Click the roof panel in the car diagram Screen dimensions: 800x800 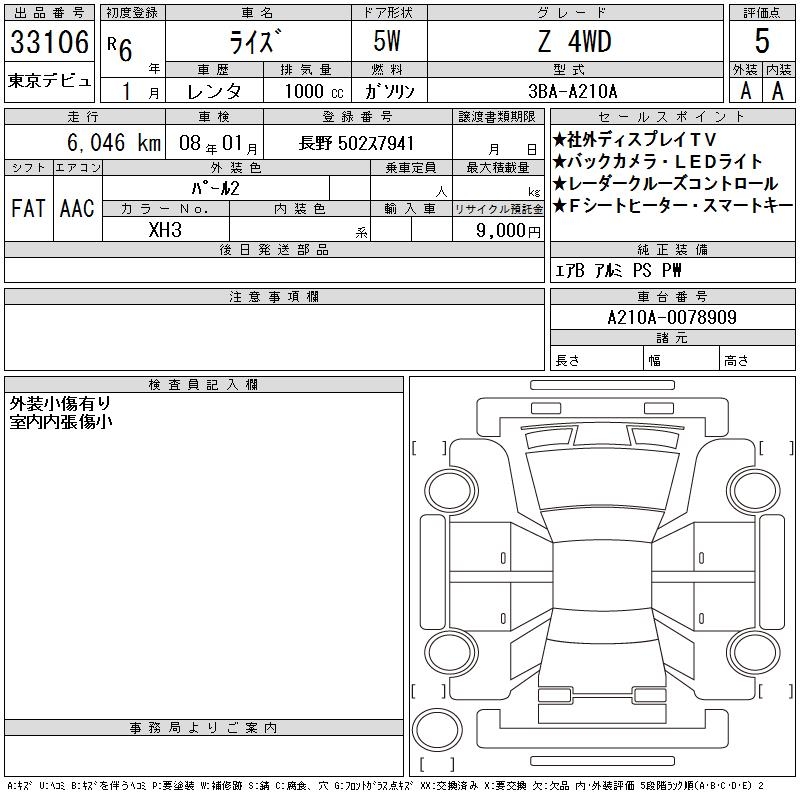tap(602, 576)
